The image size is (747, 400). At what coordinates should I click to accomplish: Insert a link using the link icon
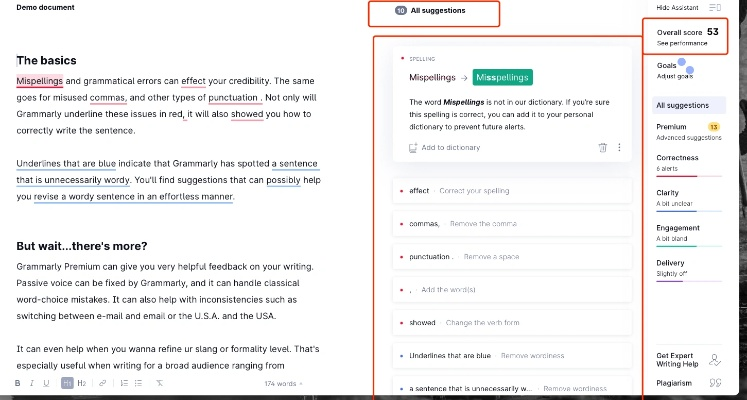click(102, 383)
